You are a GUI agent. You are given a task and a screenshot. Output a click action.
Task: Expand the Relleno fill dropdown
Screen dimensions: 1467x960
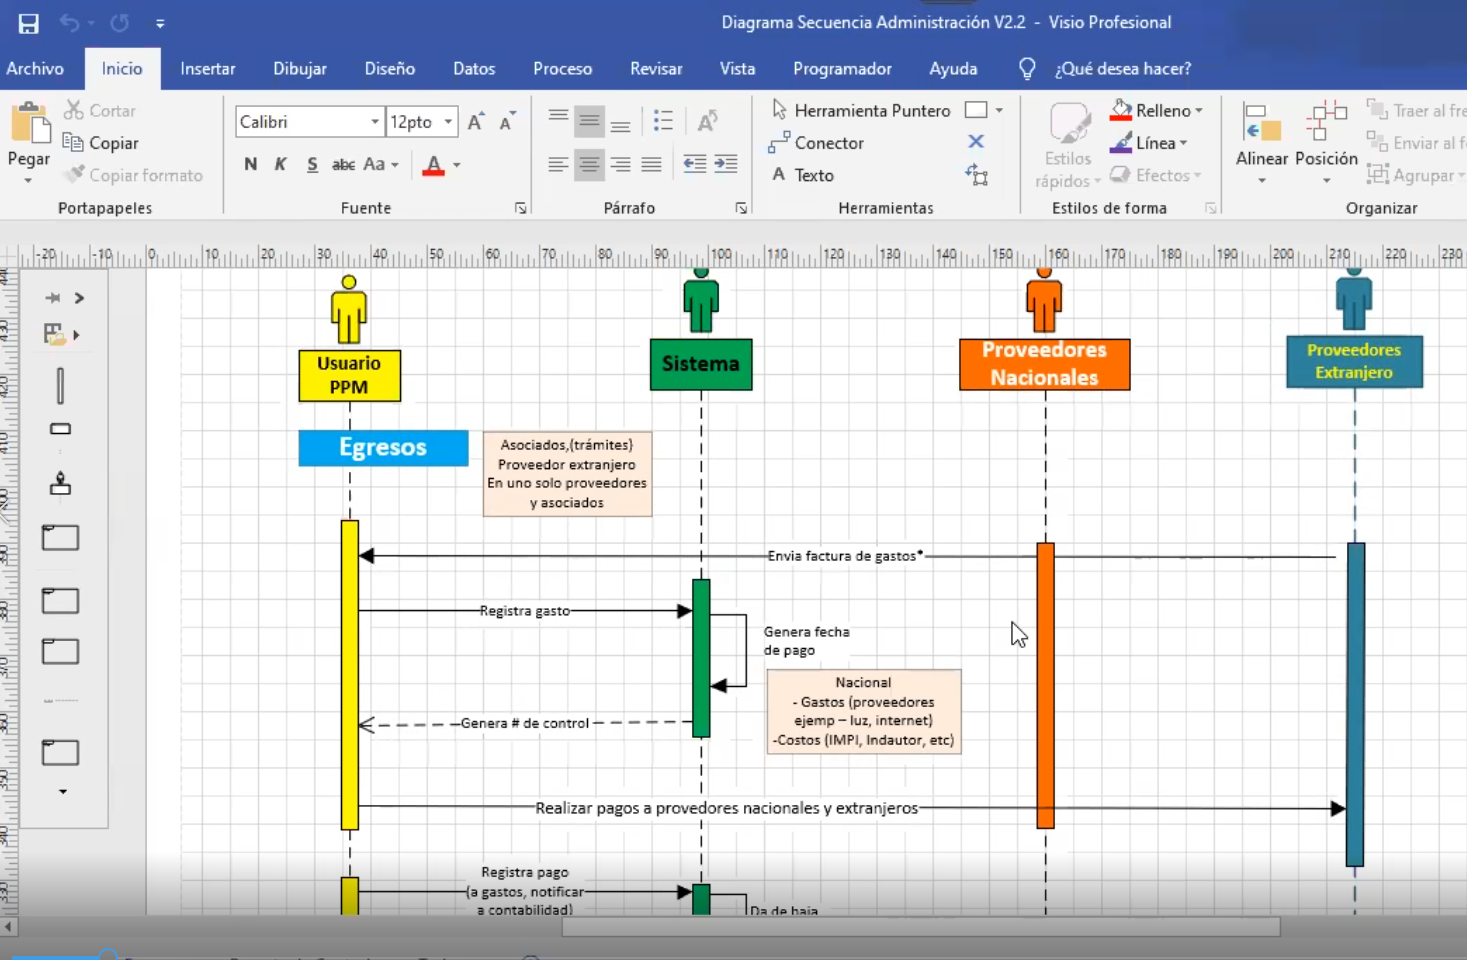pos(1199,111)
